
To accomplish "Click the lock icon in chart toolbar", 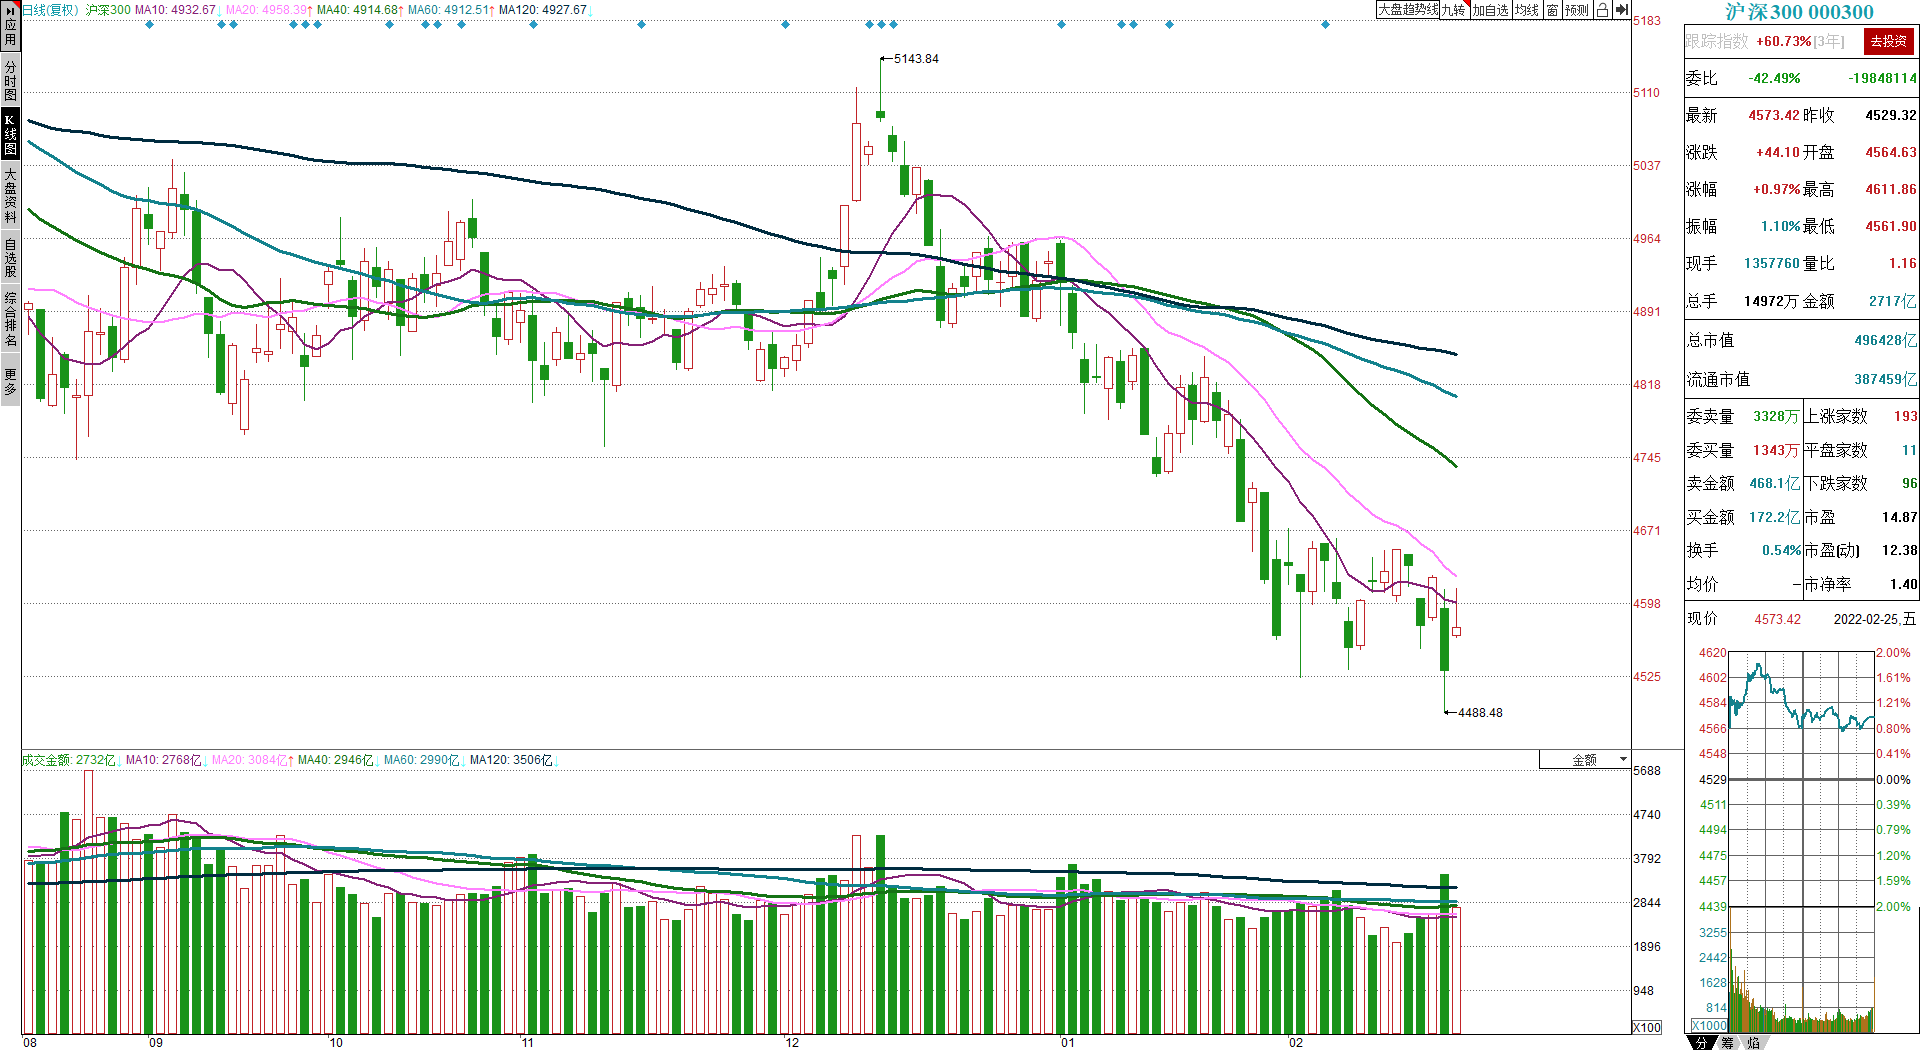I will [x=1602, y=10].
